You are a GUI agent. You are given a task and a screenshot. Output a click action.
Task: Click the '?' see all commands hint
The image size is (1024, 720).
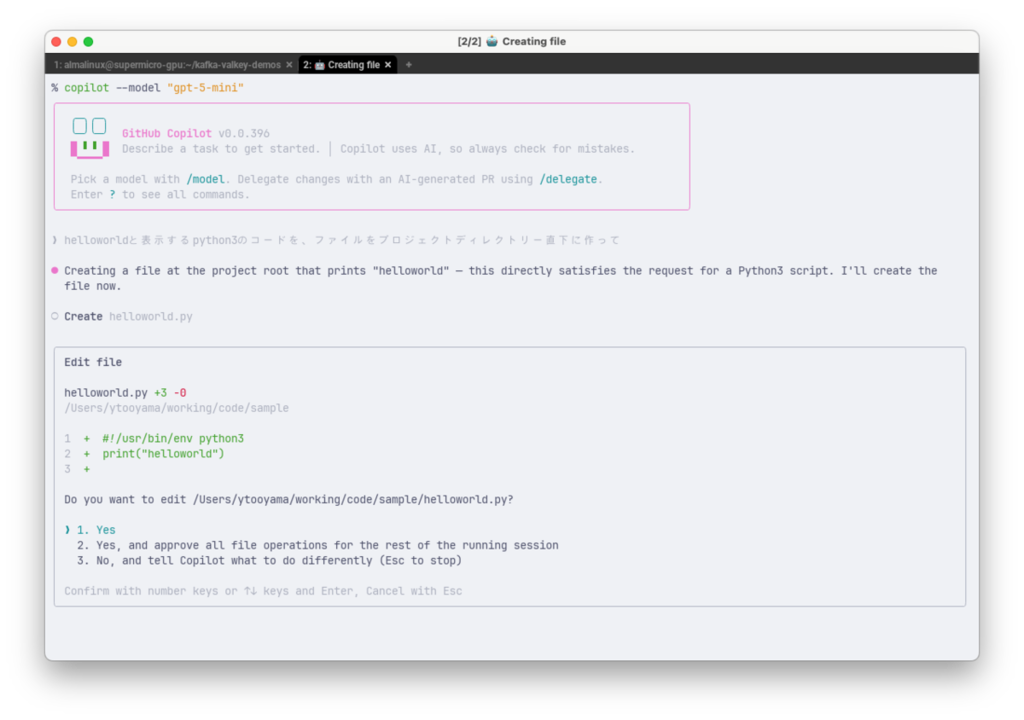point(112,195)
